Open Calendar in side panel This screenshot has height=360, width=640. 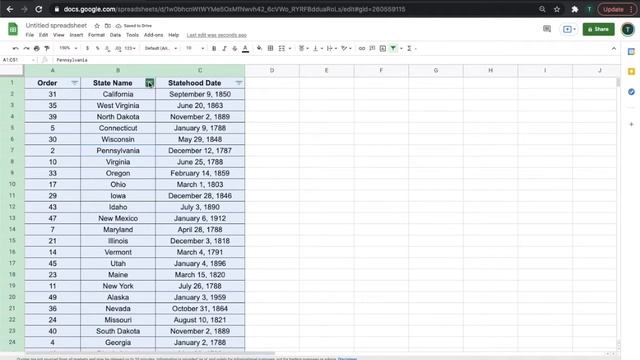point(631,52)
